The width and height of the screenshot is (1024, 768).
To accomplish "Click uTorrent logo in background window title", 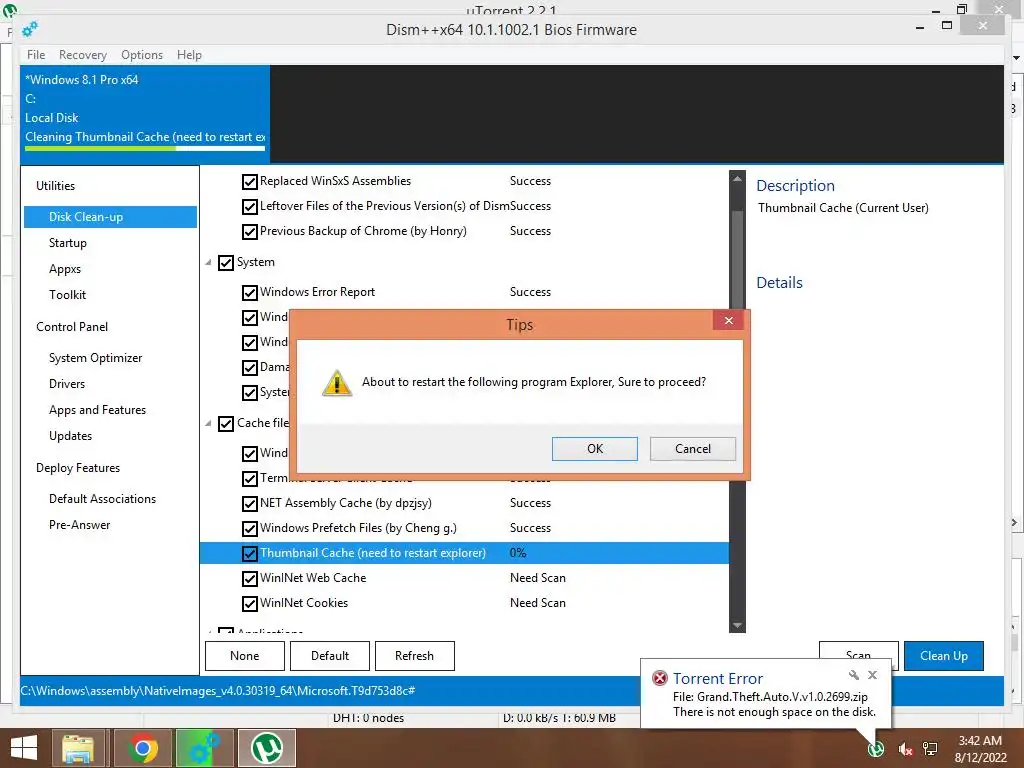I will tap(9, 9).
